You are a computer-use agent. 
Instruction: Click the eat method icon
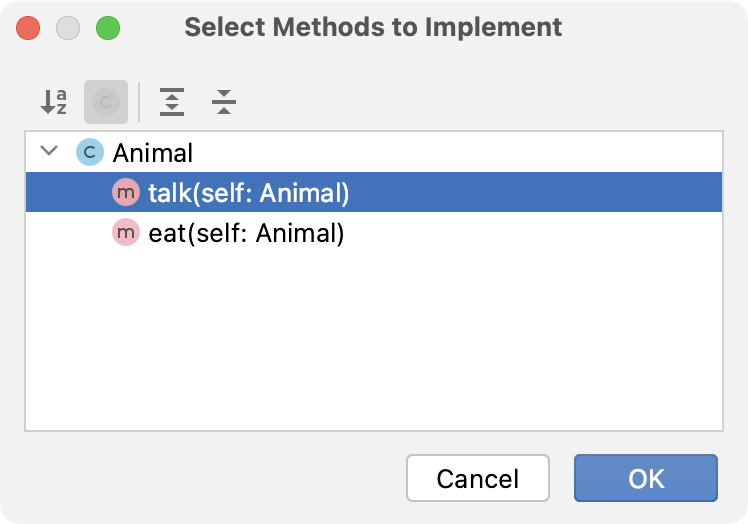point(126,234)
